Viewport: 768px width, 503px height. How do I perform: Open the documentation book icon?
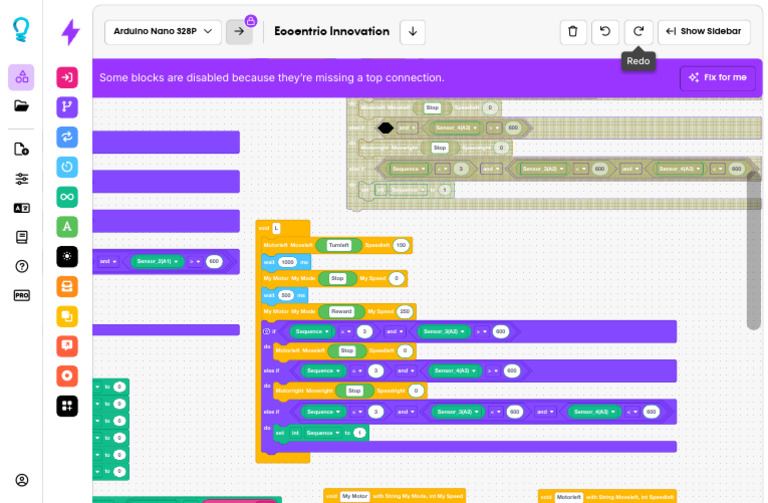[x=21, y=237]
